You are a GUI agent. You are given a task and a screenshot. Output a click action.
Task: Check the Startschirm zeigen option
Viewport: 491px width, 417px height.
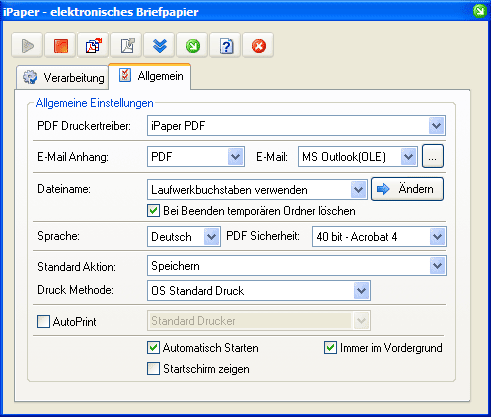point(153,369)
